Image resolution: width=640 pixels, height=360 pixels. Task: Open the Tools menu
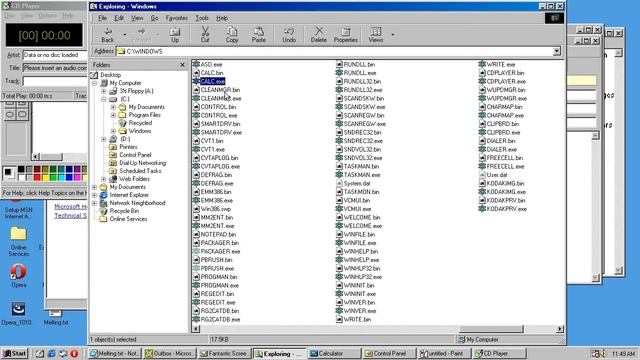[x=202, y=18]
